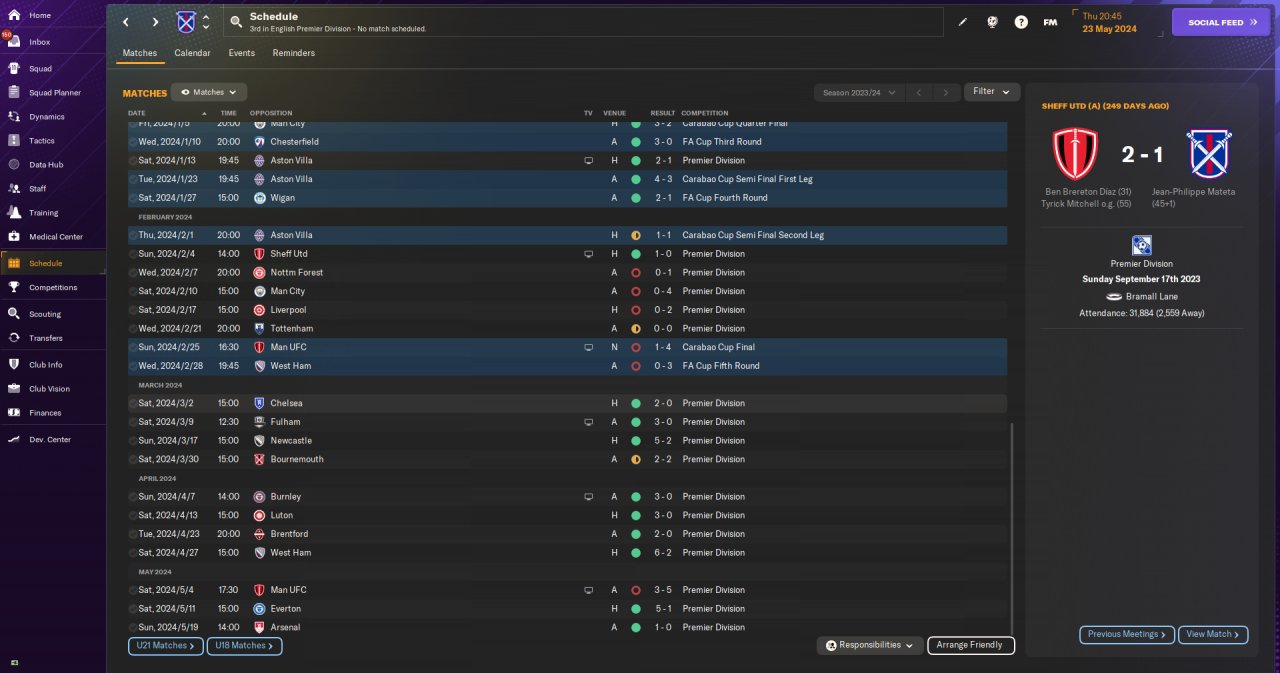The width and height of the screenshot is (1280, 673).
Task: Select the Chelsea 2-0 match row
Action: [x=567, y=403]
